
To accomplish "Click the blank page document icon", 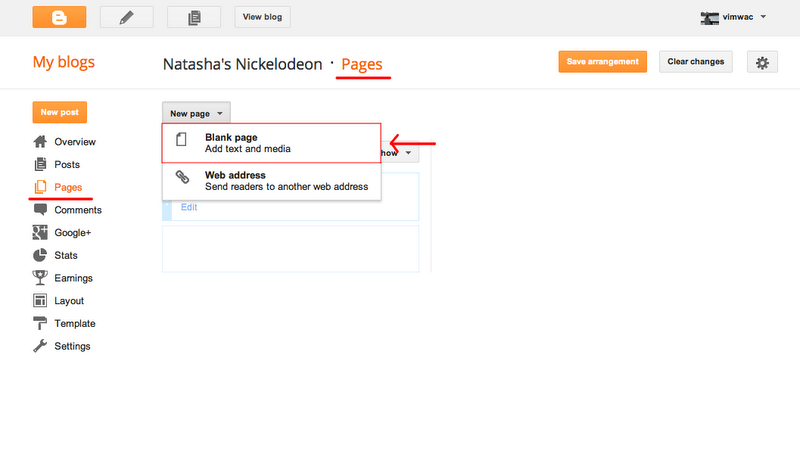I will click(181, 139).
